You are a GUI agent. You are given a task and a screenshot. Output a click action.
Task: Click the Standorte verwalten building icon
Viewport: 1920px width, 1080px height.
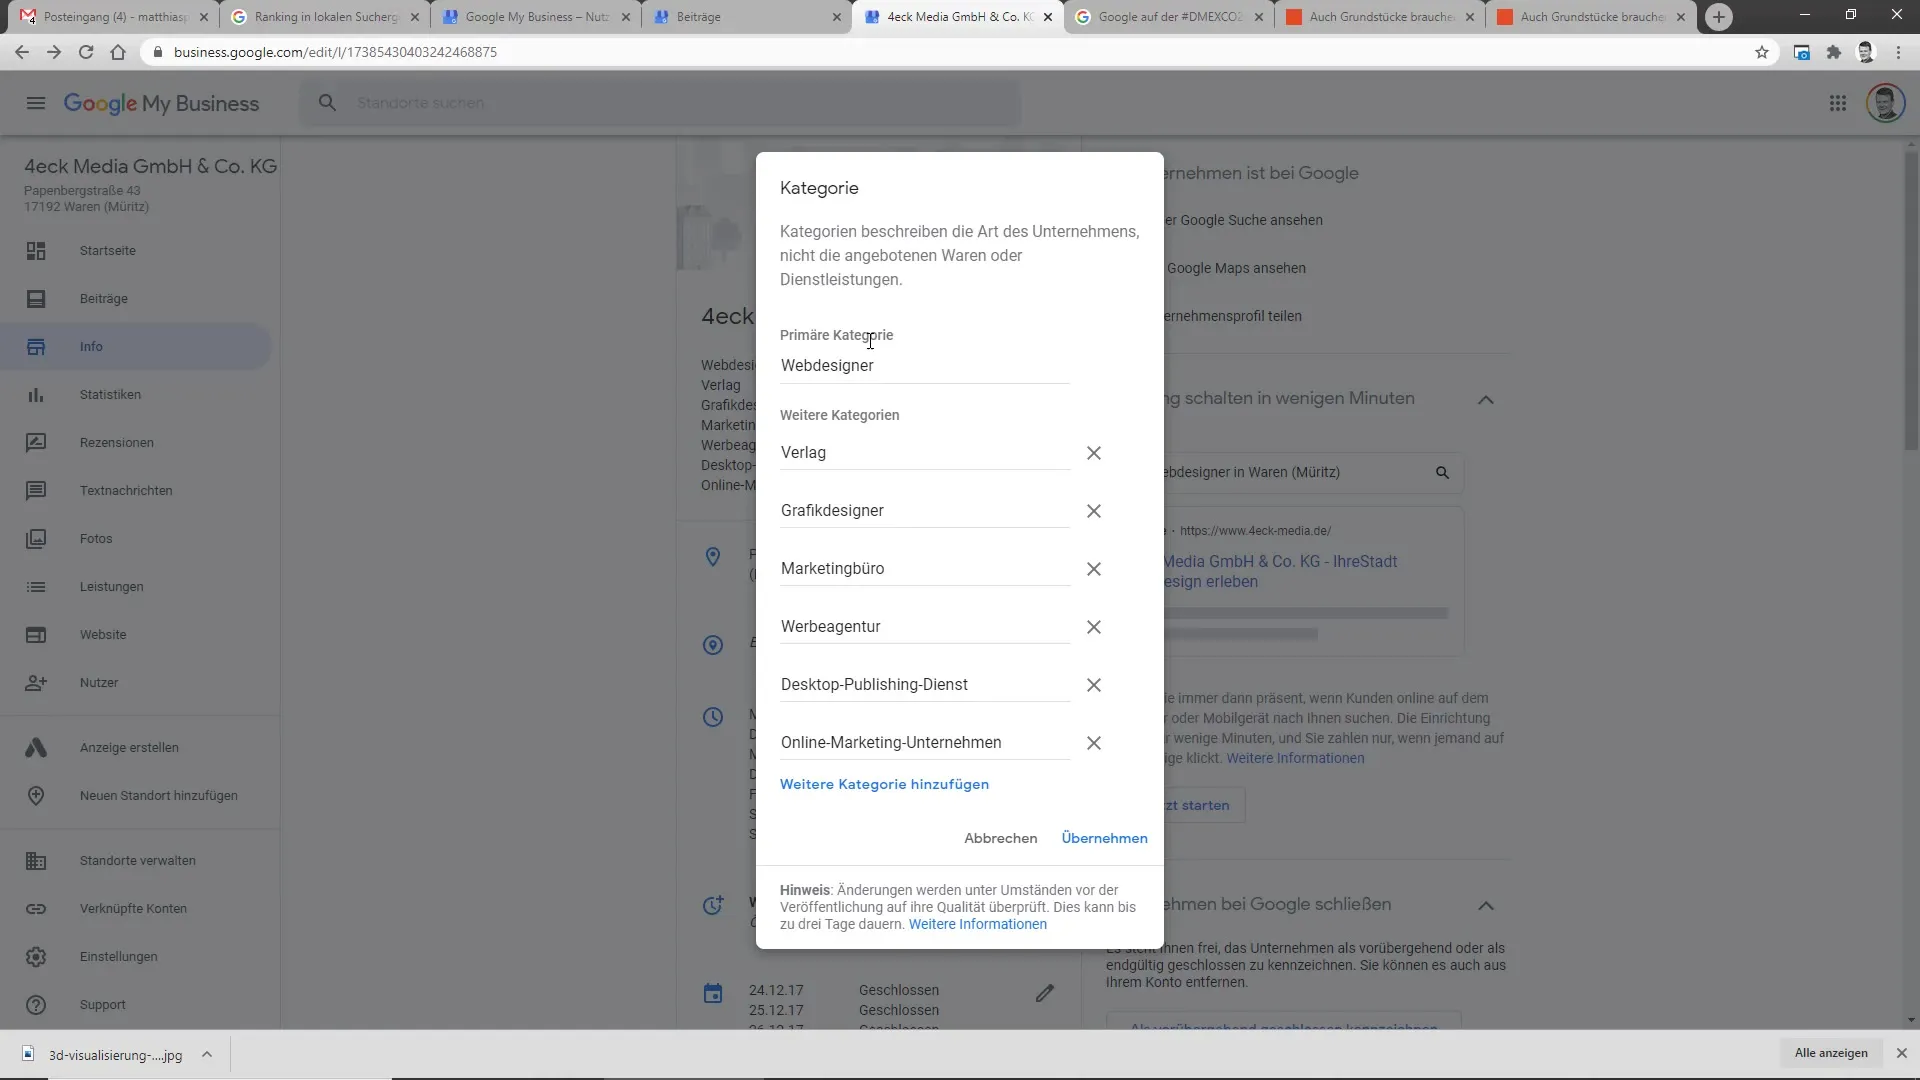[x=36, y=861]
